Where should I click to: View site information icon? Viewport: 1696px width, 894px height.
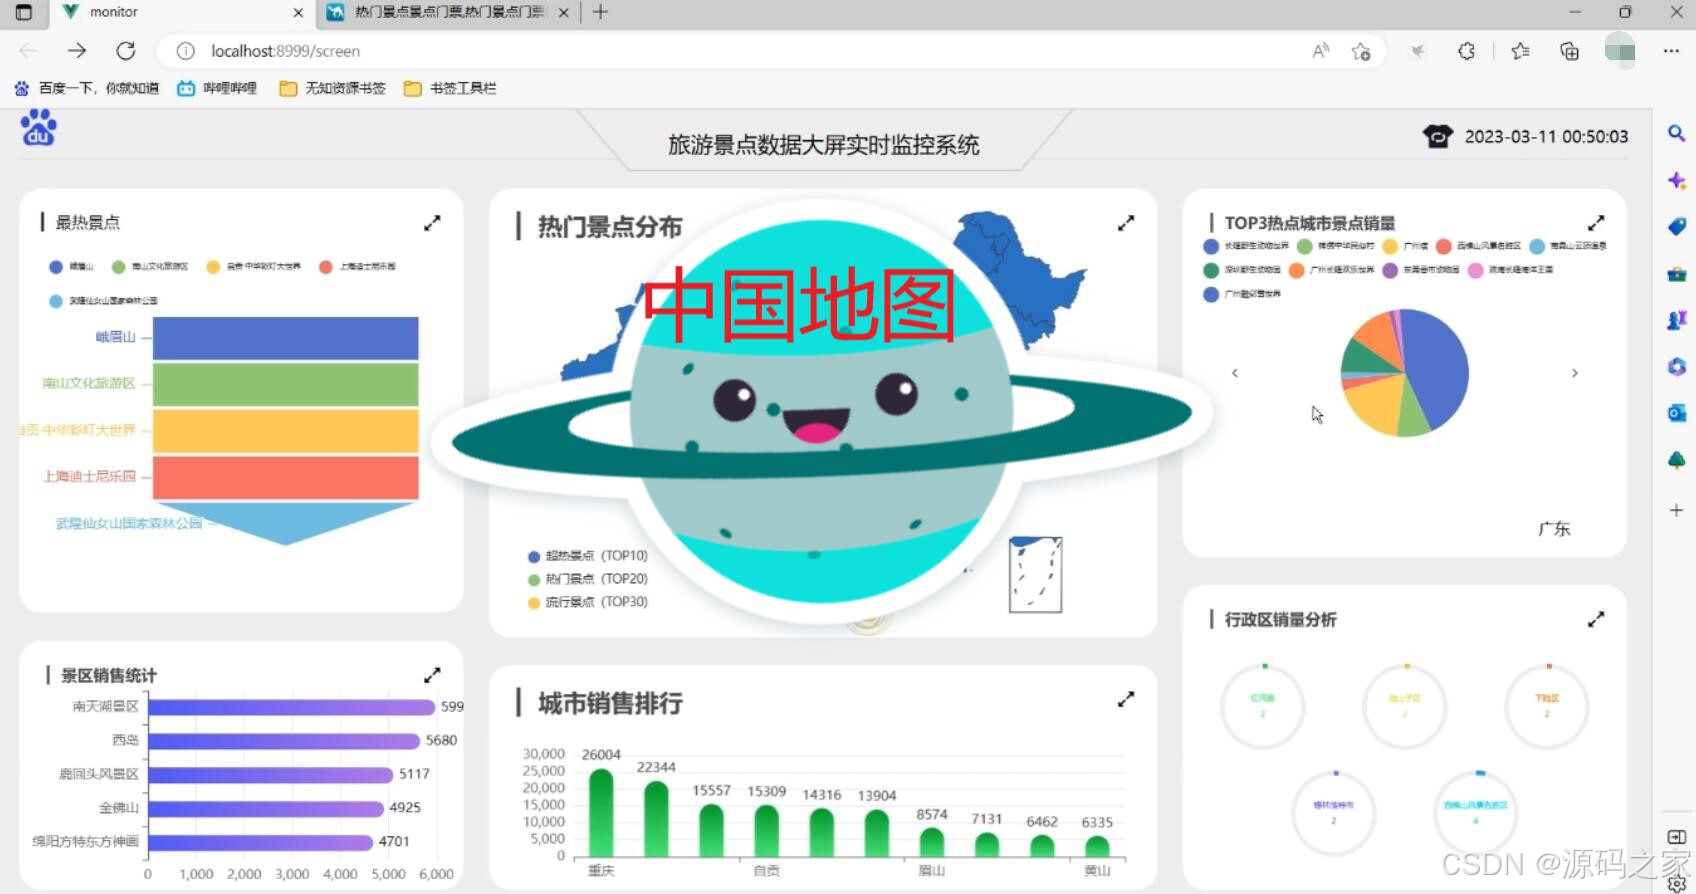click(x=186, y=51)
